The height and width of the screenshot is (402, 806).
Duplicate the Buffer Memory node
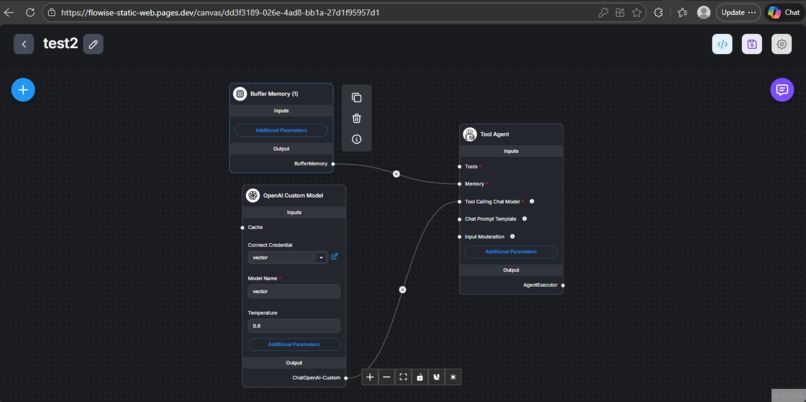click(357, 98)
